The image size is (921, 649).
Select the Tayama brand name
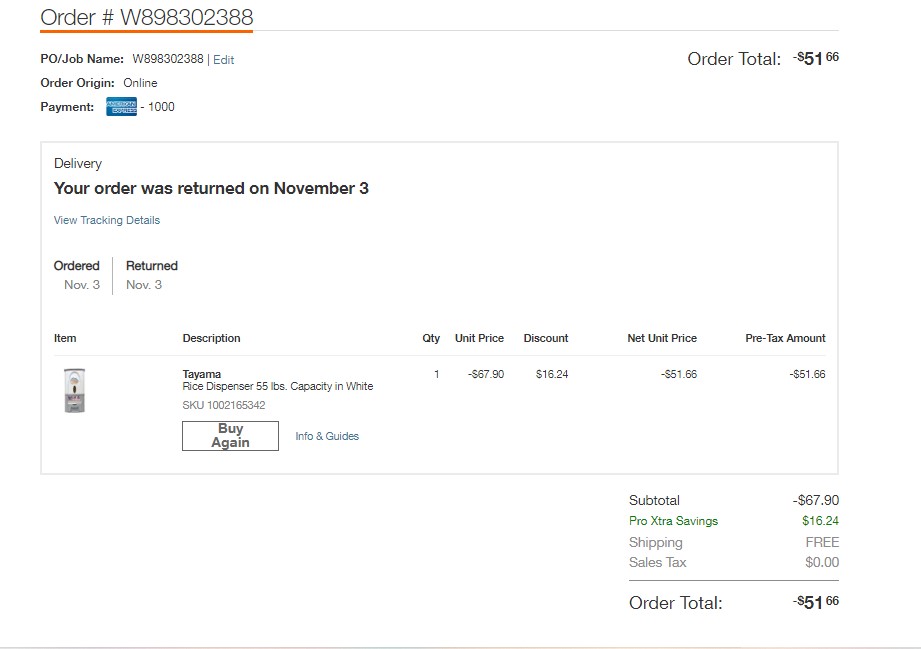click(201, 374)
